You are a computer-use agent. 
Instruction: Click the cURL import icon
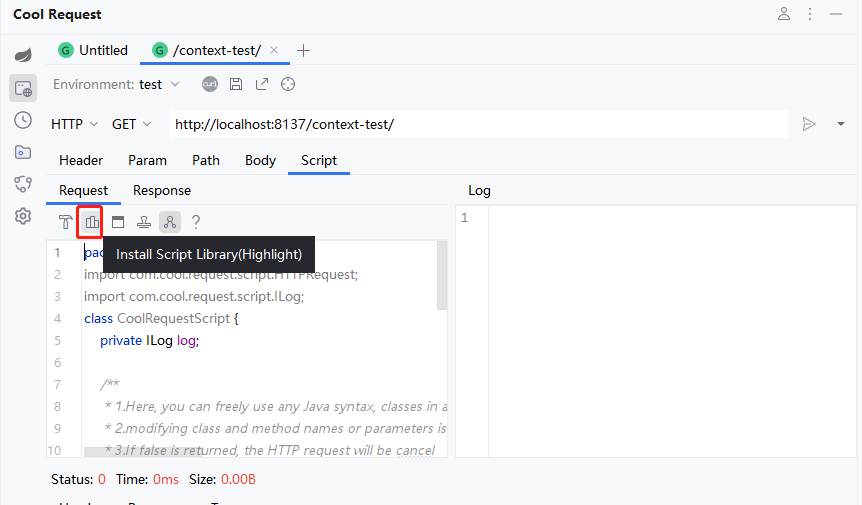tap(209, 84)
